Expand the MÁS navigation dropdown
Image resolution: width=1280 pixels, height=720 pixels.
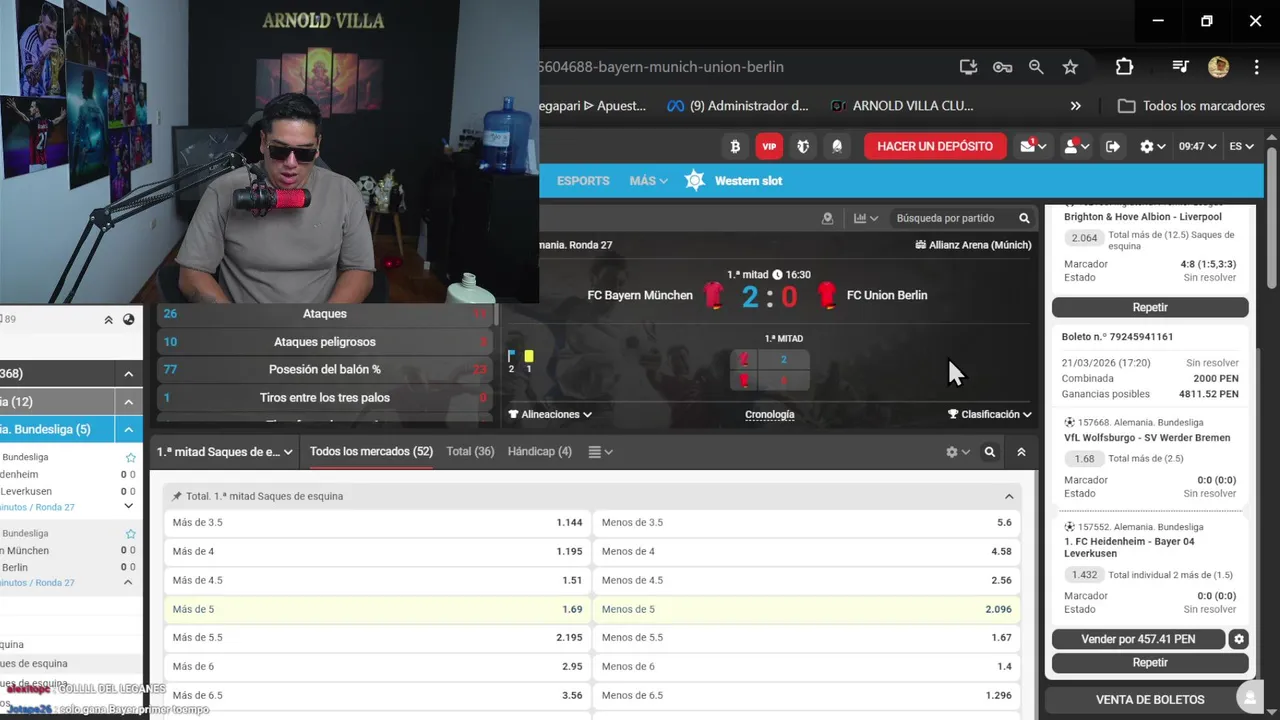coord(648,181)
